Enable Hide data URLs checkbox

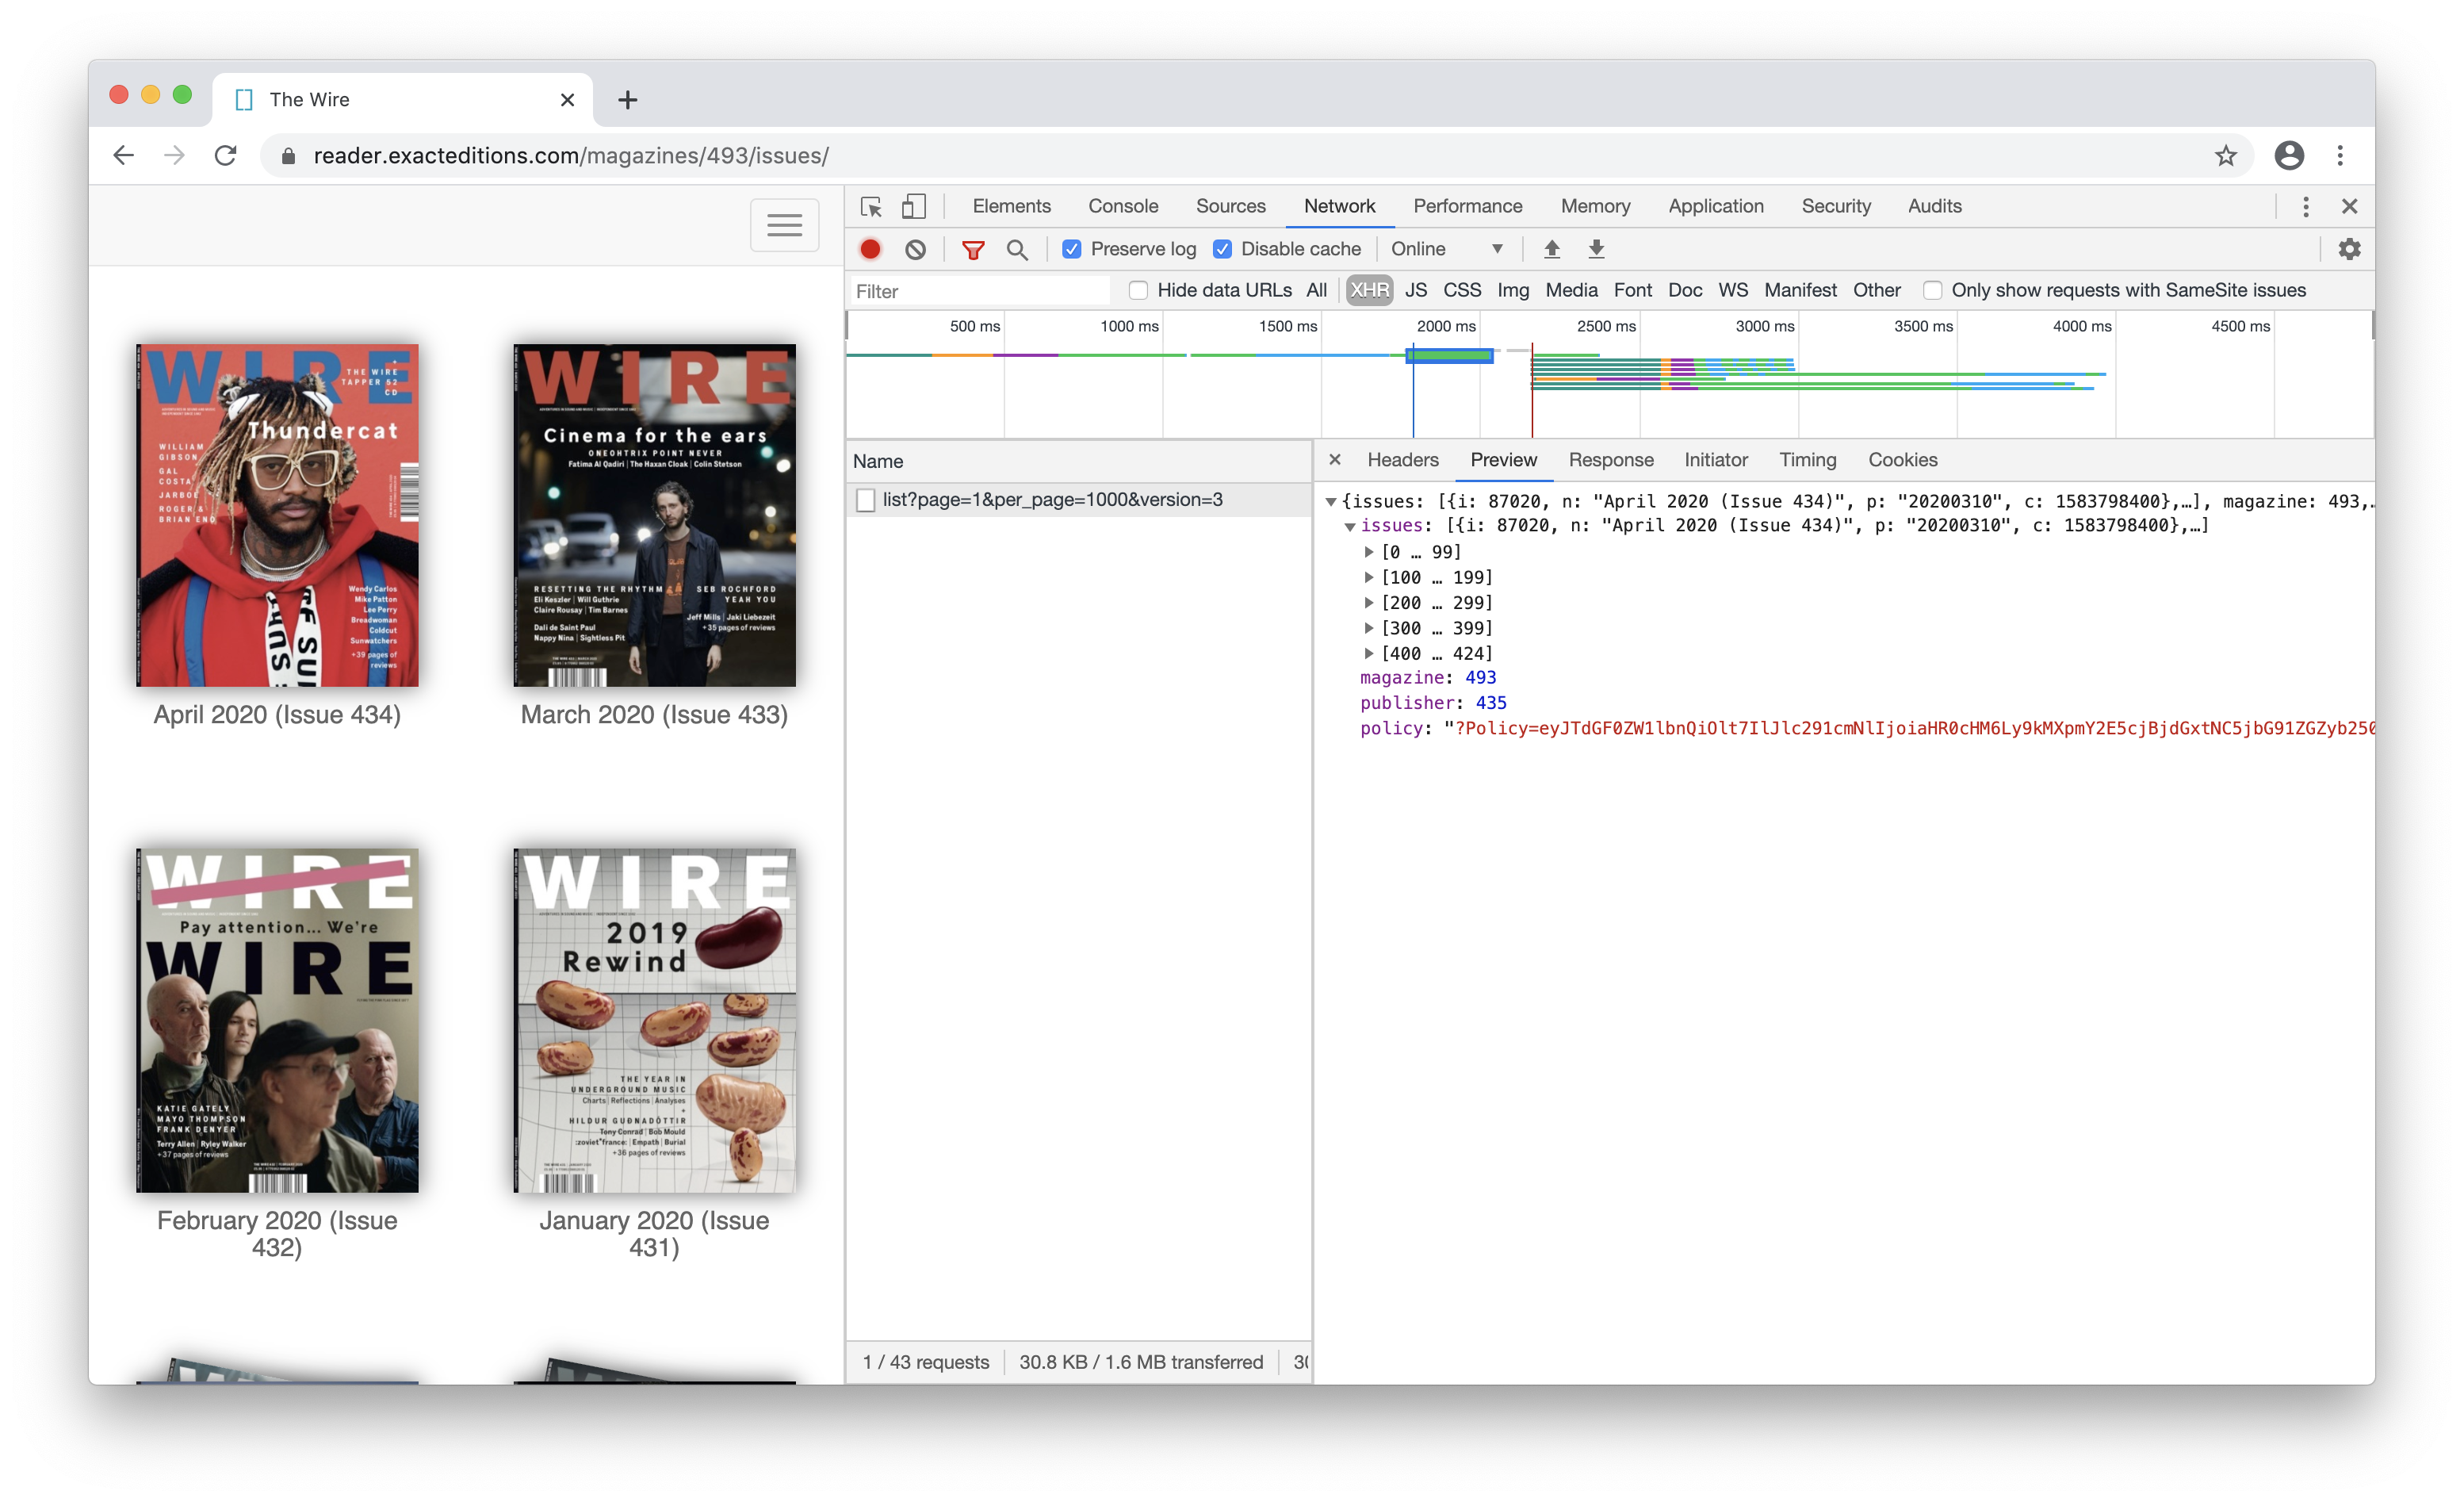coord(1138,290)
